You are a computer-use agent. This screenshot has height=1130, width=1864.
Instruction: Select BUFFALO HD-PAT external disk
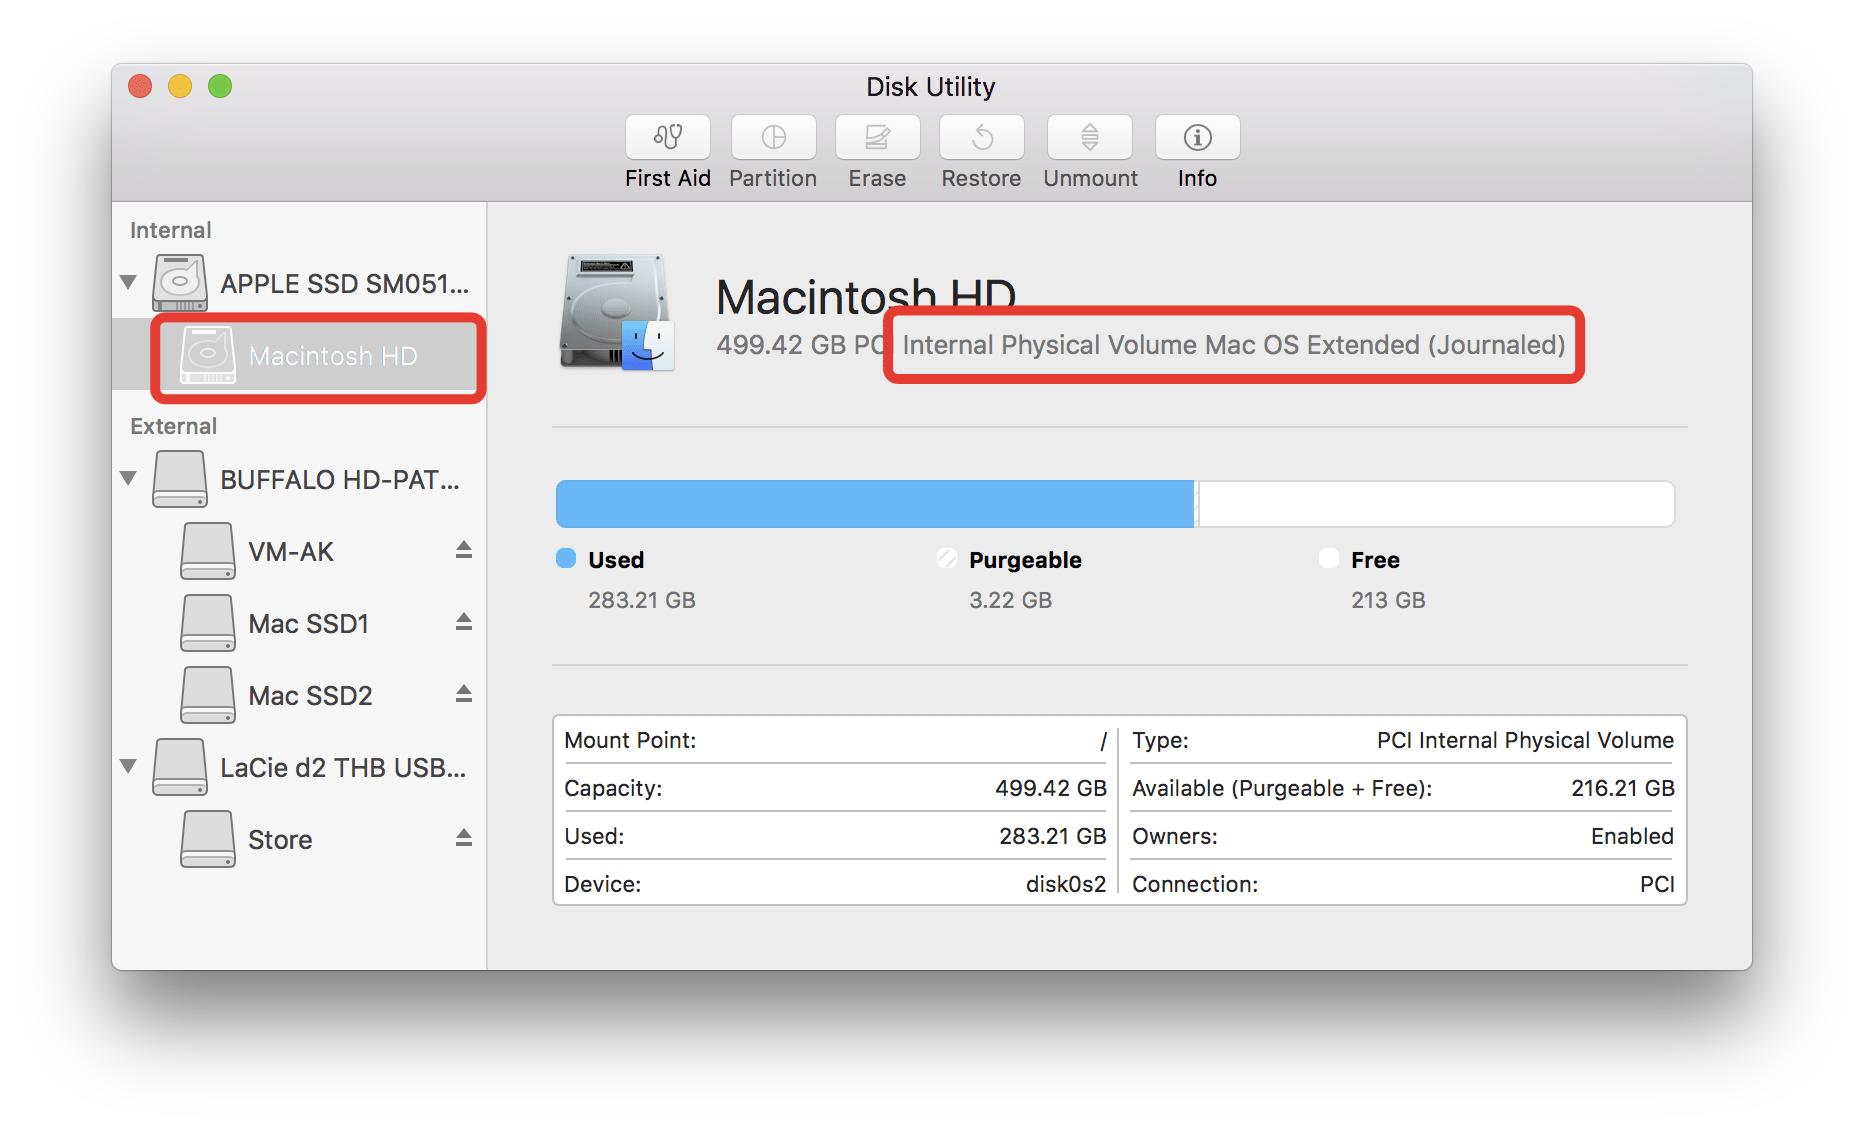(300, 480)
